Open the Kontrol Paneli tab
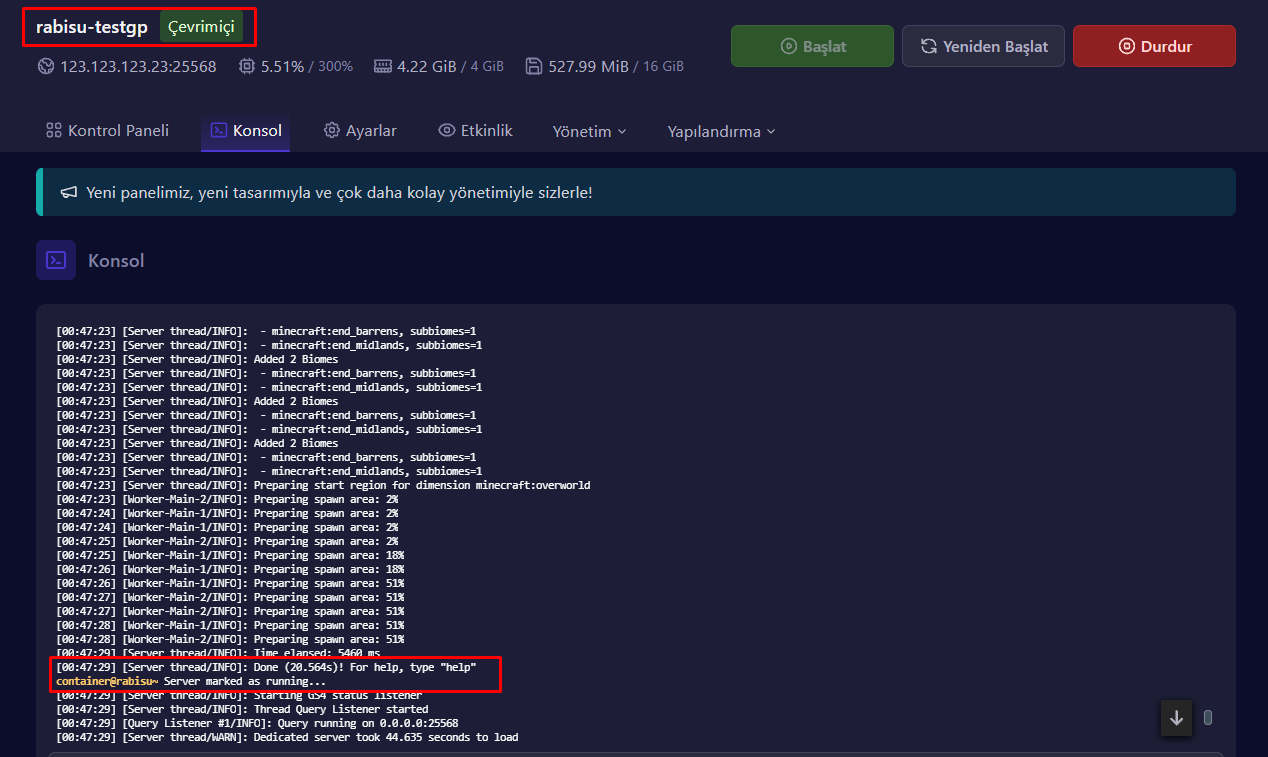The height and width of the screenshot is (757, 1268). pos(107,131)
